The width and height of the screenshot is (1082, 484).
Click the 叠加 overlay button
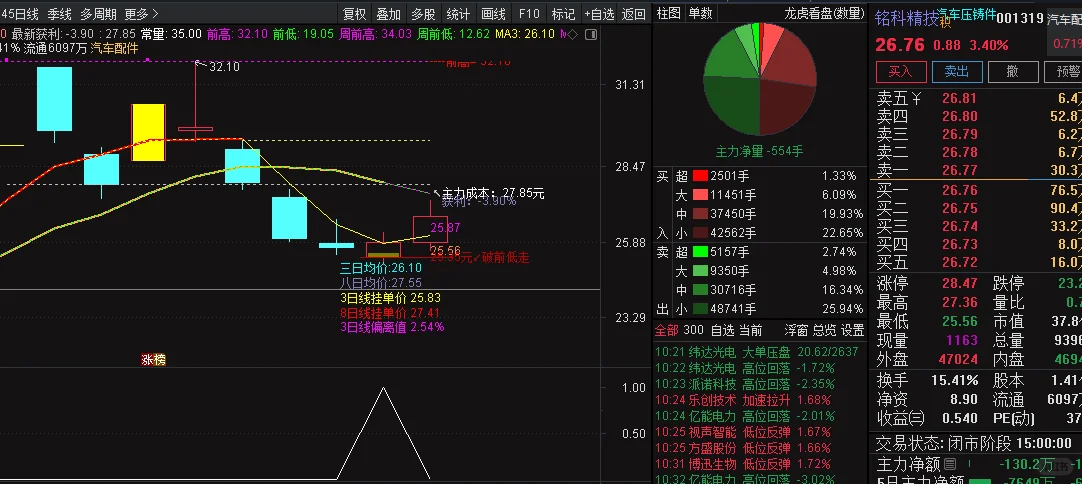point(388,14)
